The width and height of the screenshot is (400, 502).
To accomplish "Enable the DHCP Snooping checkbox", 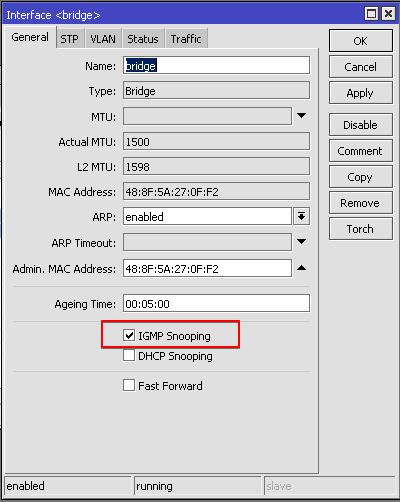I will (129, 355).
